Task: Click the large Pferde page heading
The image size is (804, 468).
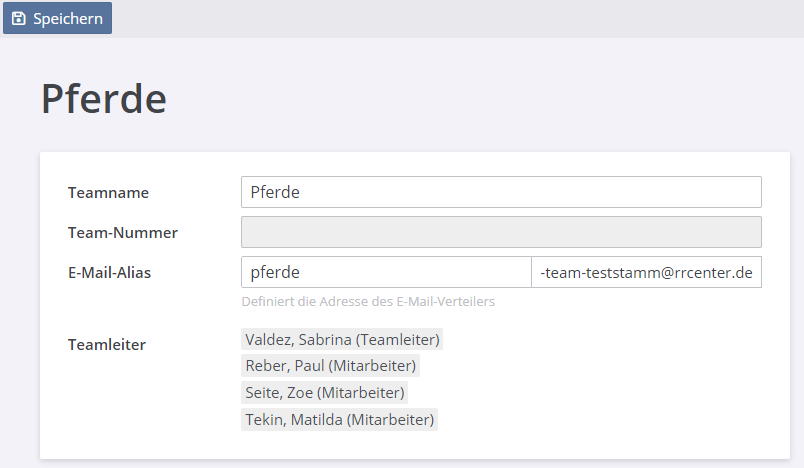Action: (x=104, y=98)
